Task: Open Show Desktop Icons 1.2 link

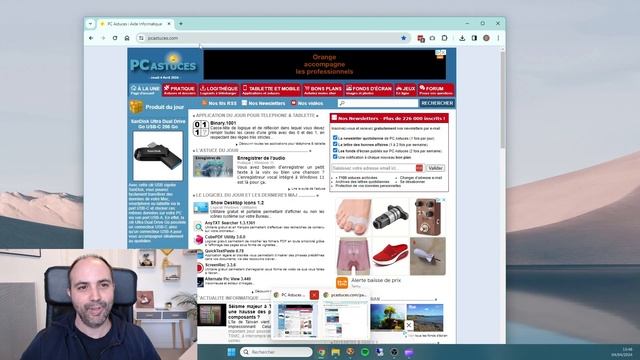Action: 237,202
